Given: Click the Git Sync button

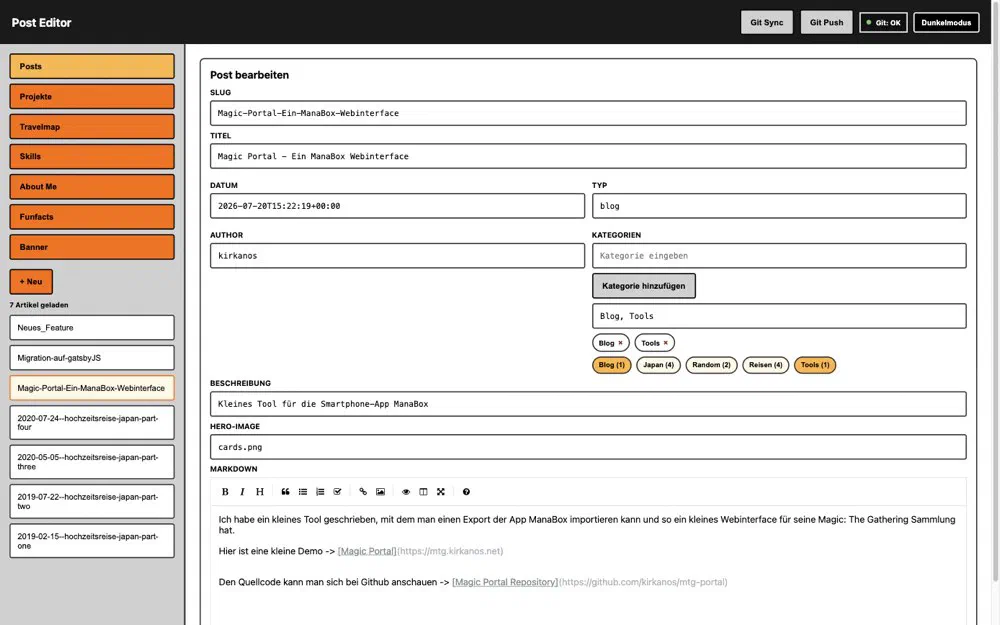Looking at the screenshot, I should coord(767,22).
